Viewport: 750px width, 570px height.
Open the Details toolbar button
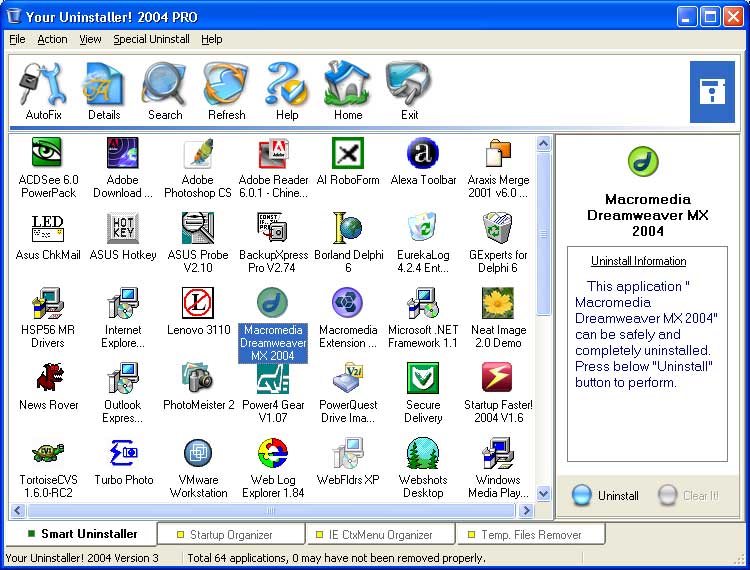103,90
